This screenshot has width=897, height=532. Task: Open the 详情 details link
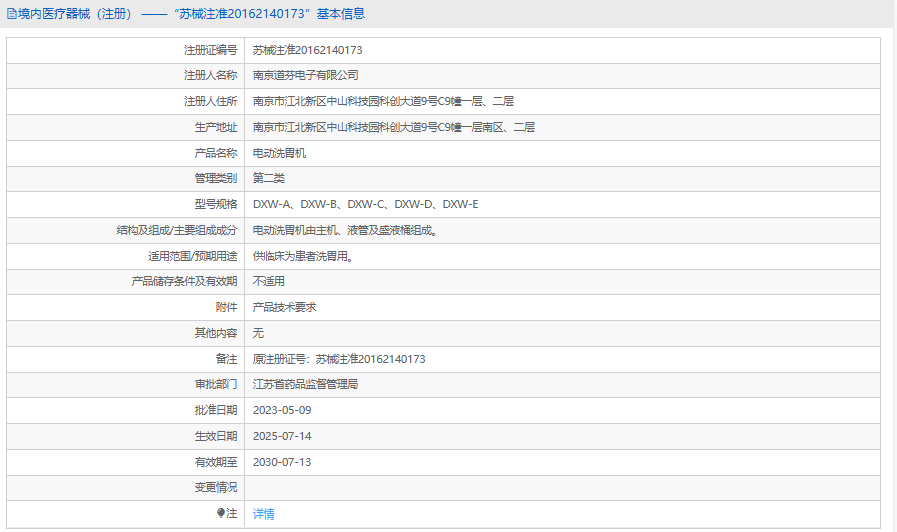tap(263, 514)
